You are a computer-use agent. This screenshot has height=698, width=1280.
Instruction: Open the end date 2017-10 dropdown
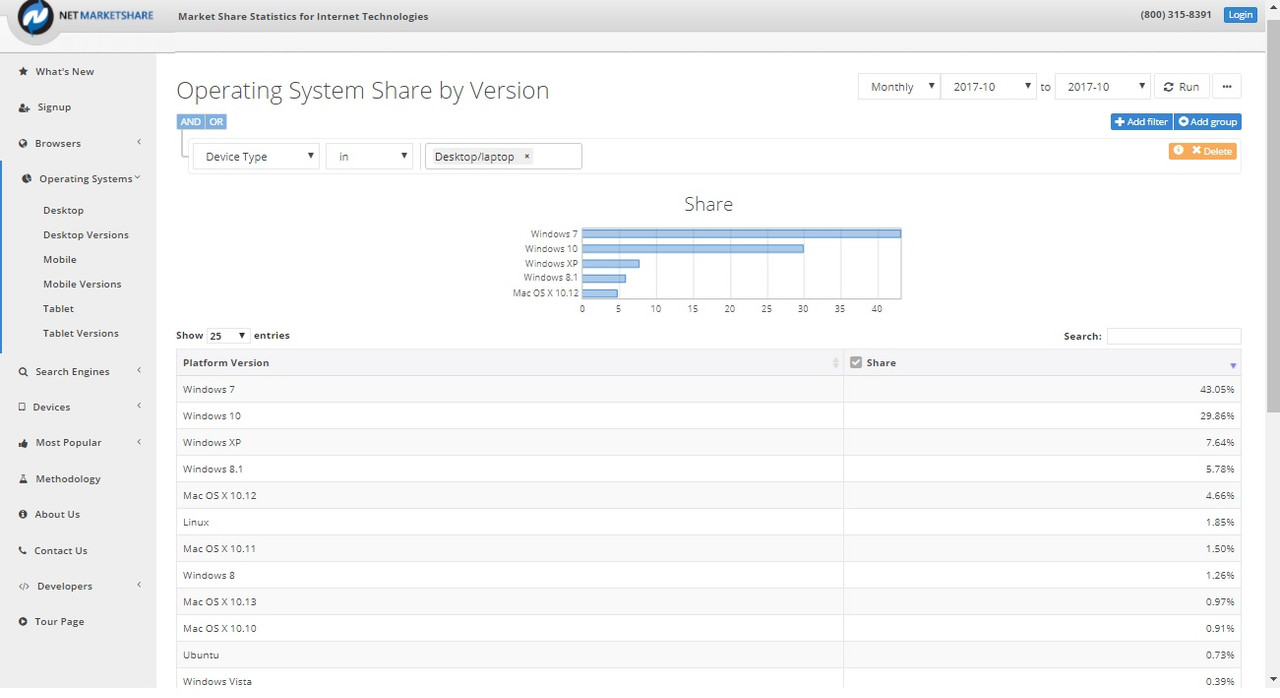[x=1103, y=87]
